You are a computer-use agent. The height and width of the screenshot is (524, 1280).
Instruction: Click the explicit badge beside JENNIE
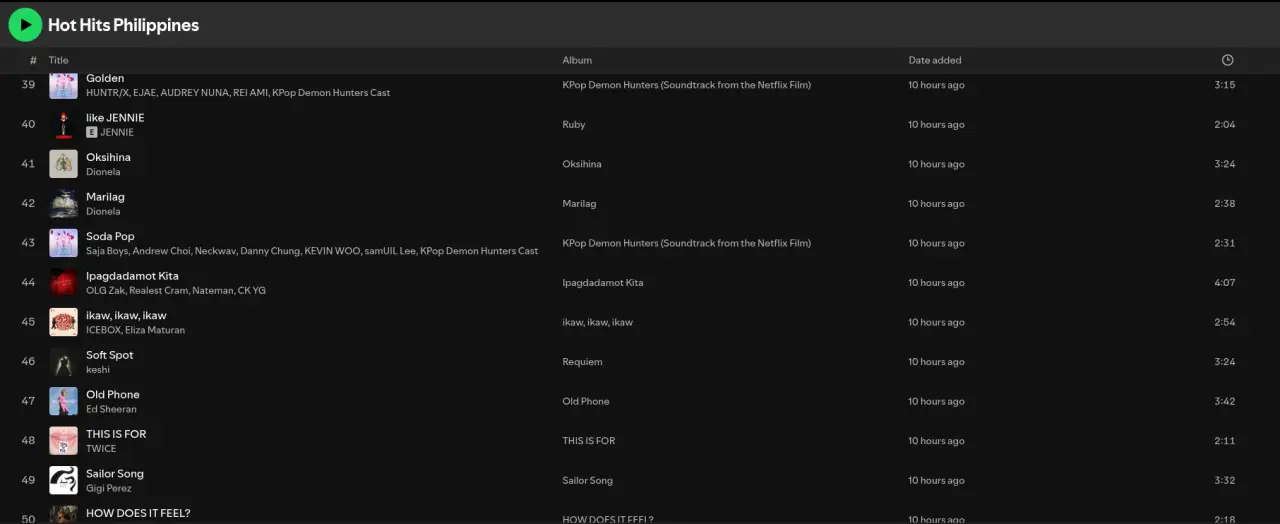click(x=92, y=132)
